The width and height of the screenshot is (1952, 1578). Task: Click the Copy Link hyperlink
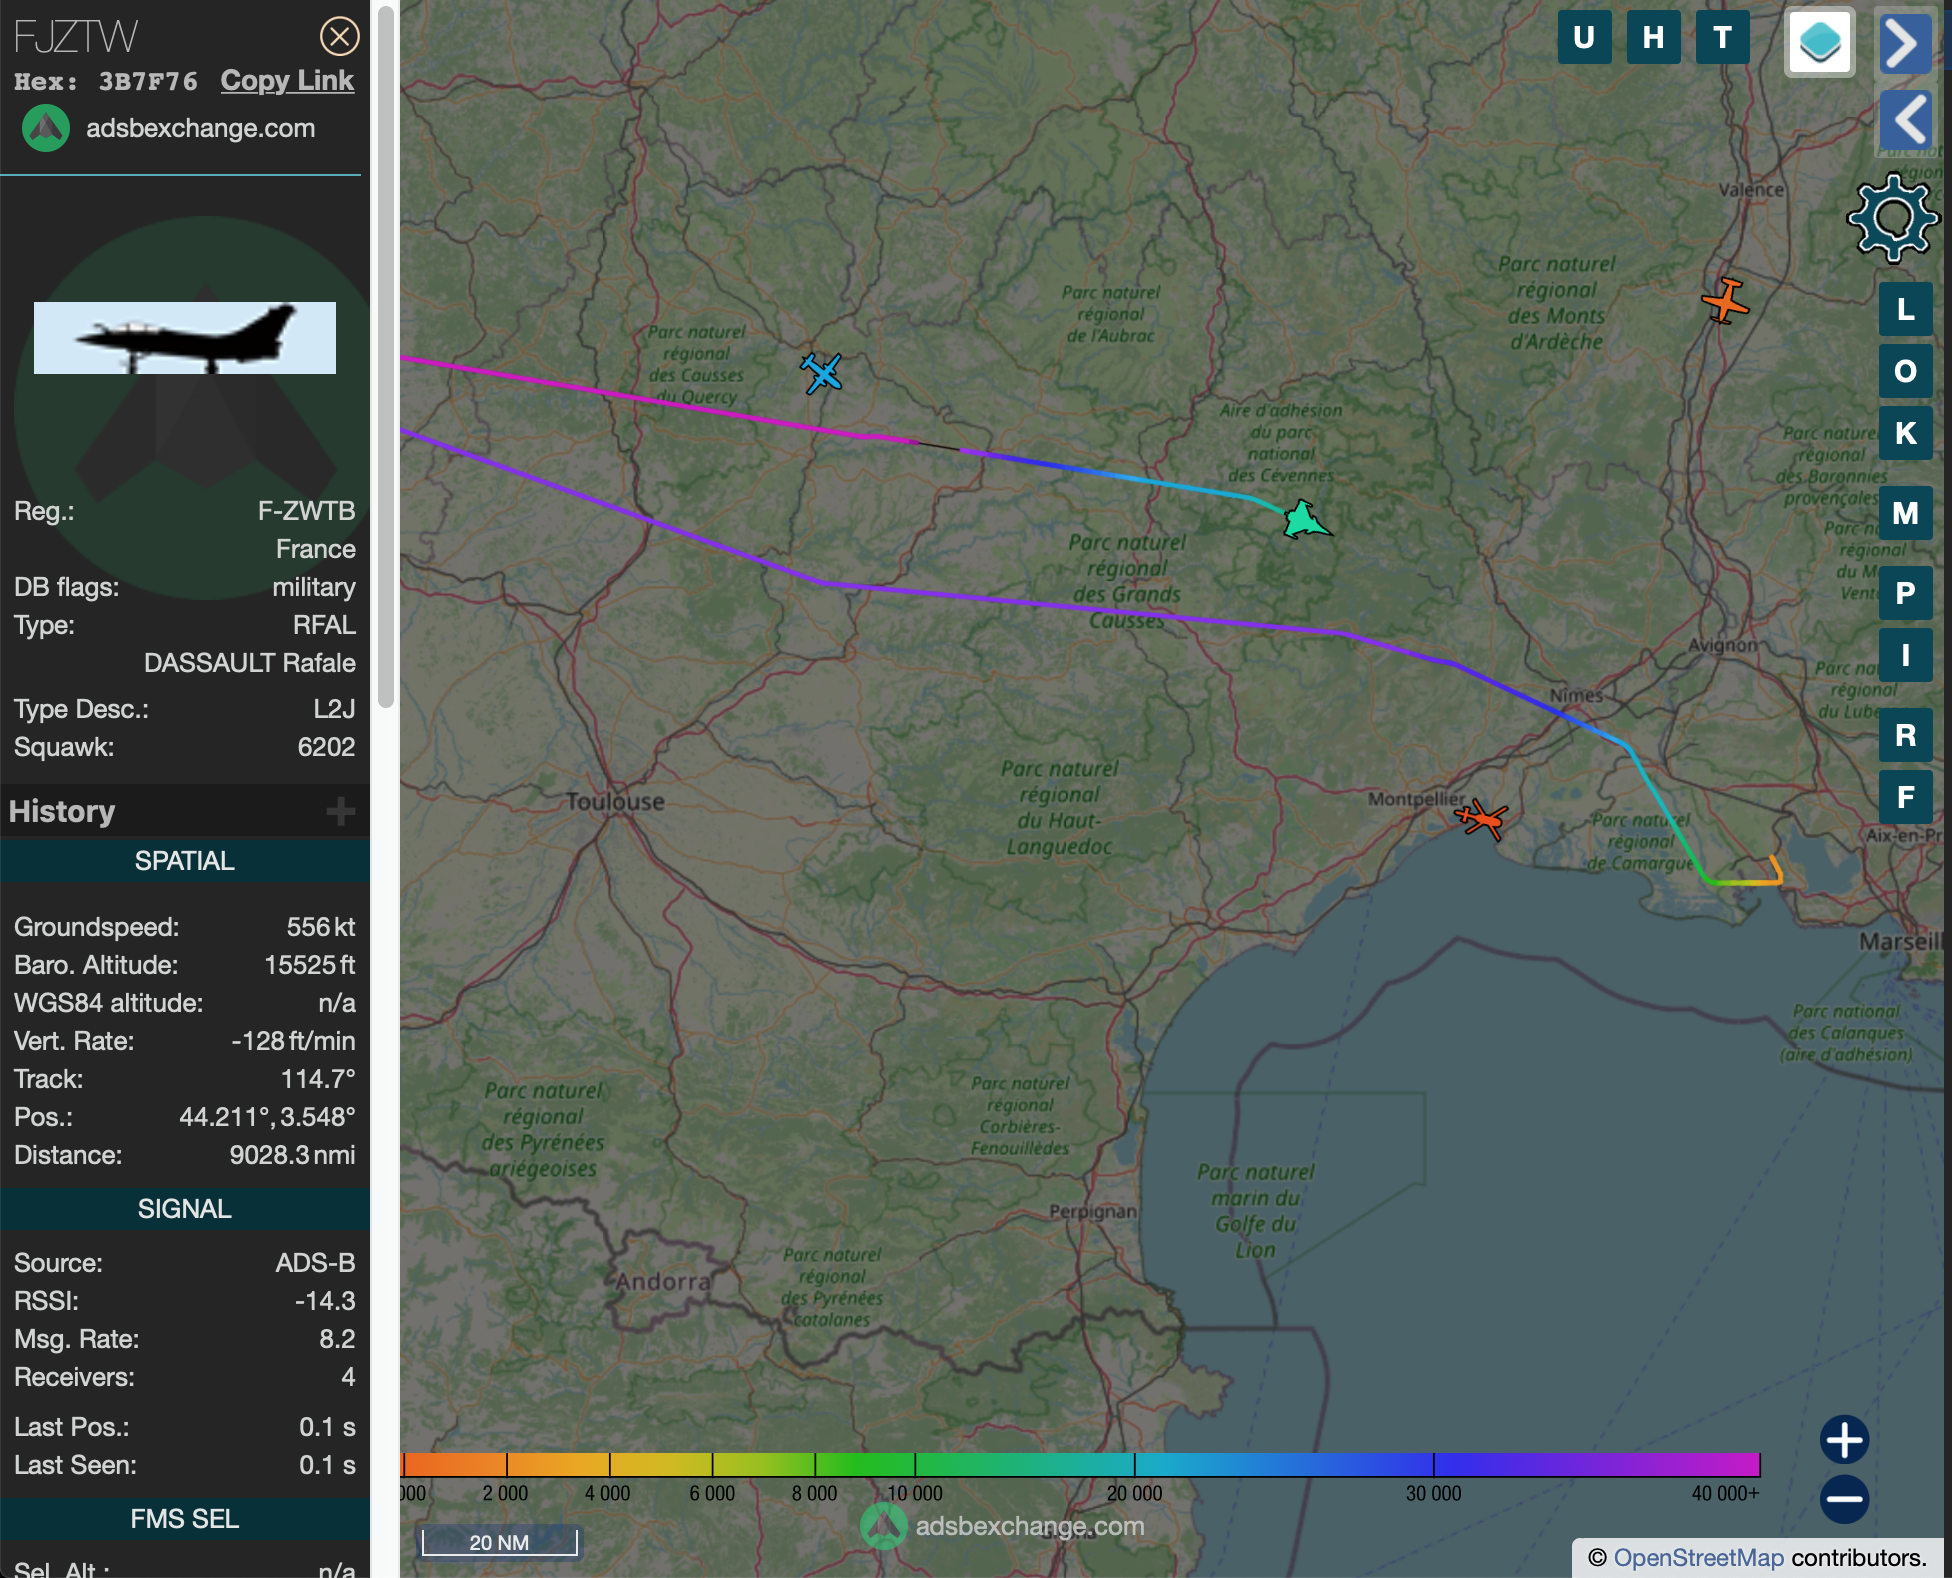tap(287, 81)
